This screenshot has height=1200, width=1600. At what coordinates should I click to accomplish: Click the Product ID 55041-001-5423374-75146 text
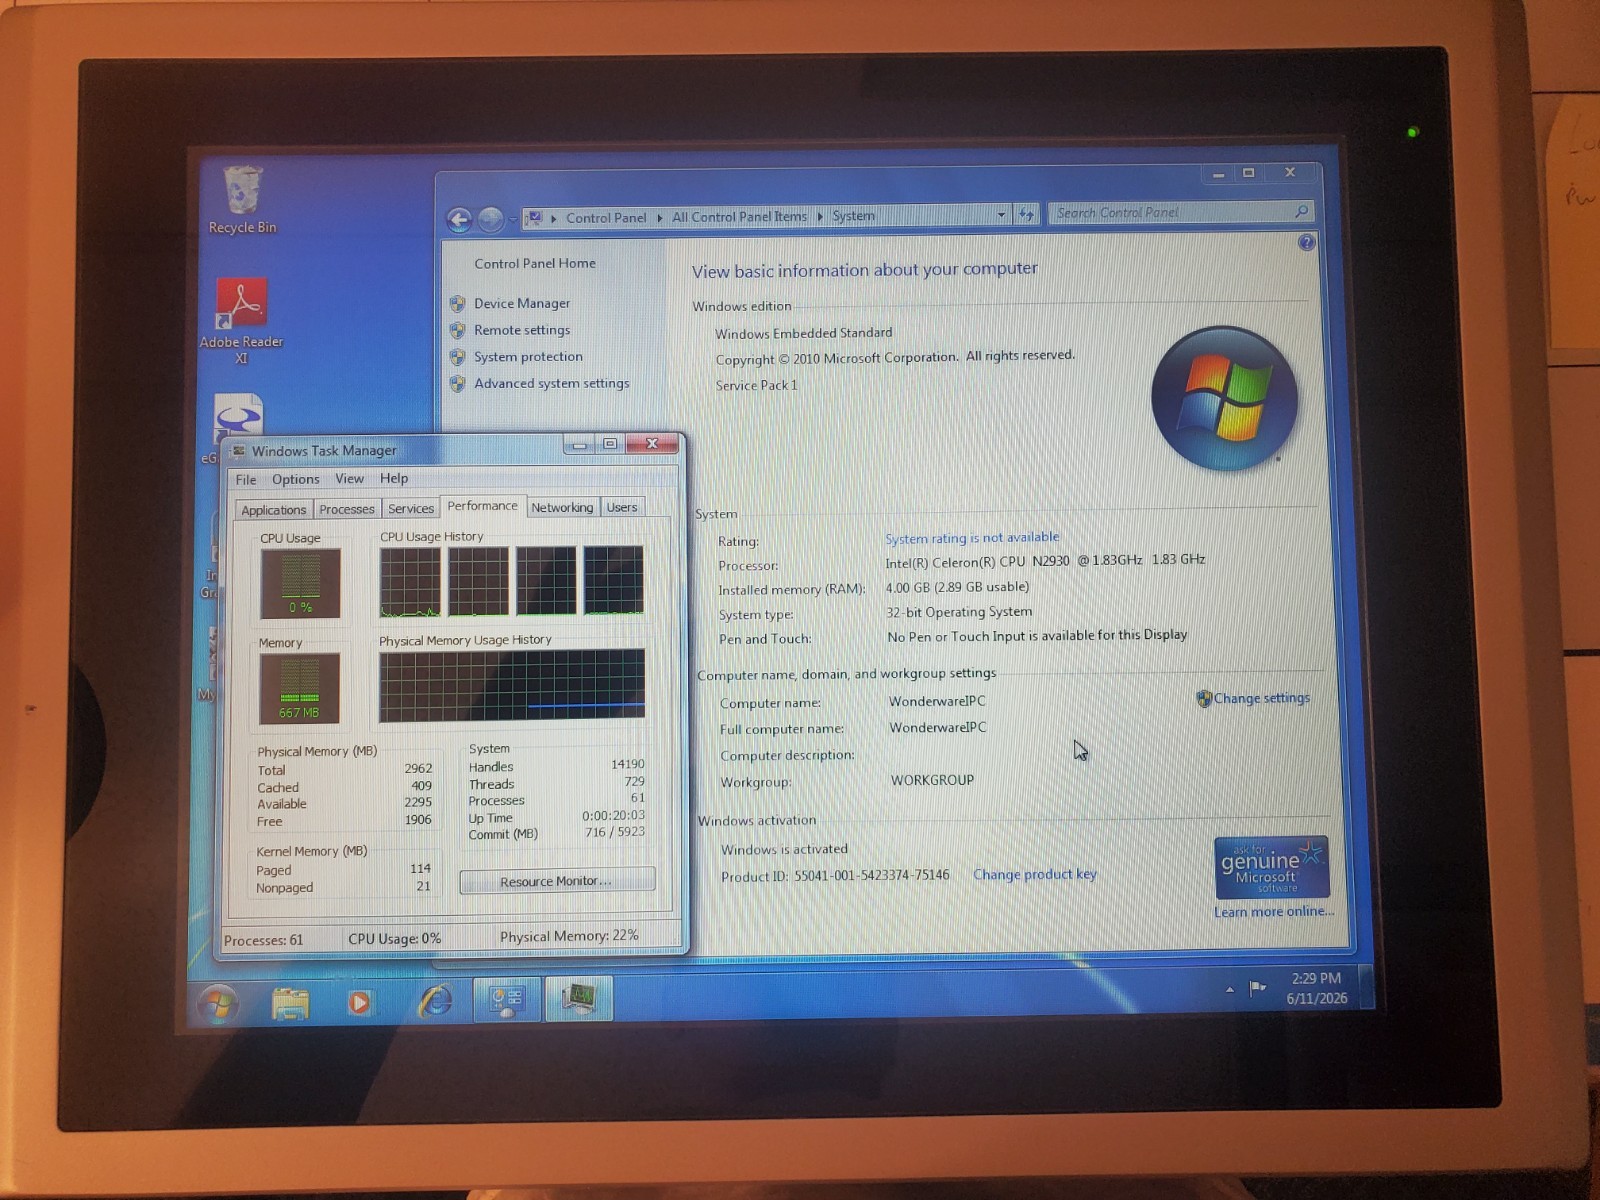click(x=835, y=876)
